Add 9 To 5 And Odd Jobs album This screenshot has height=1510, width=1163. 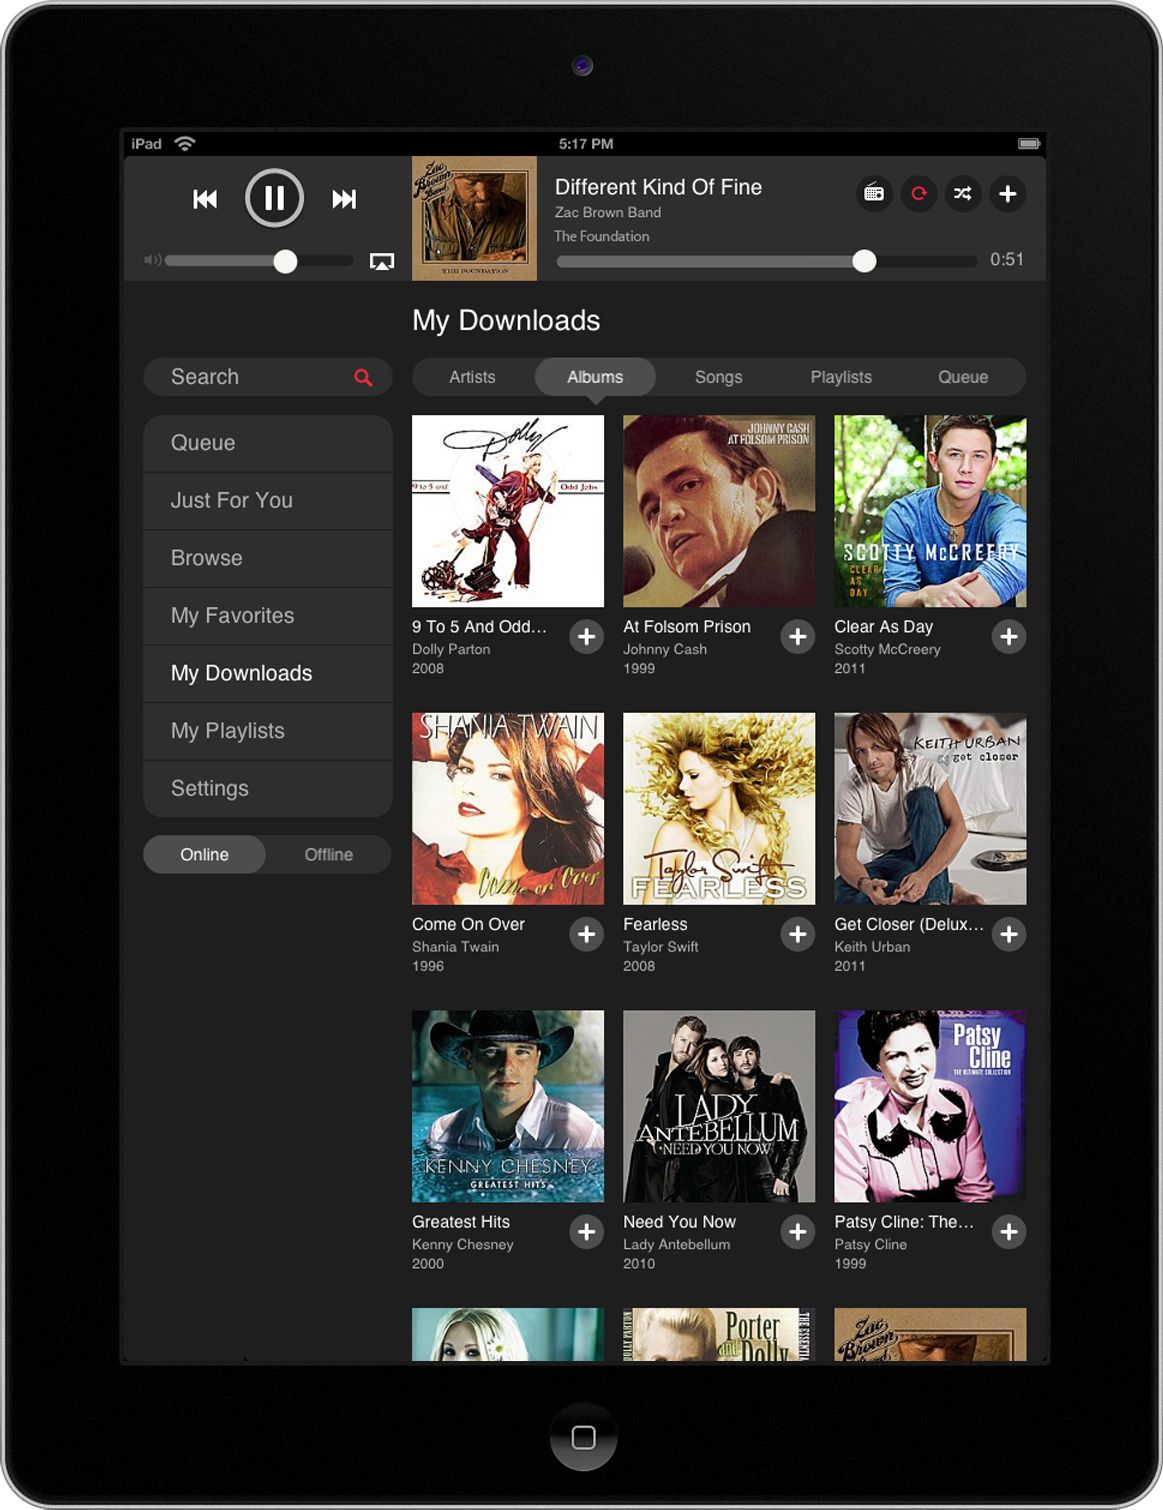(x=587, y=636)
